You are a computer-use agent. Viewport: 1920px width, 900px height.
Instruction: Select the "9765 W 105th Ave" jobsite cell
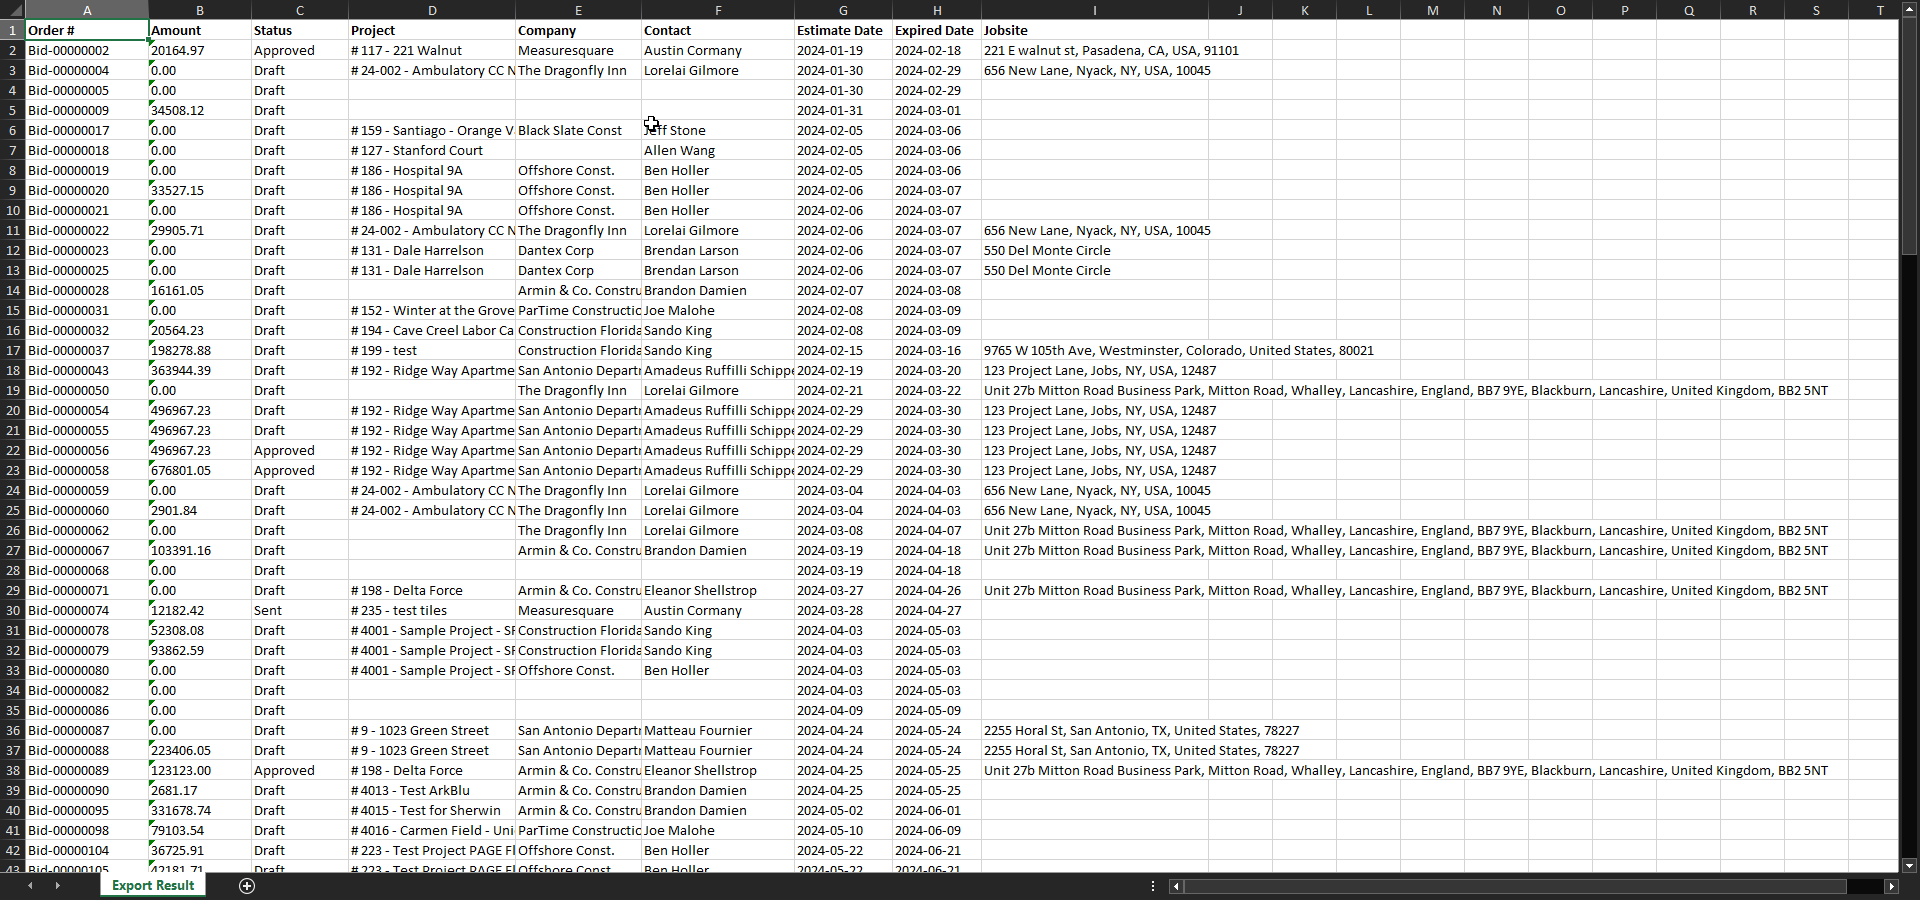[x=1094, y=350]
